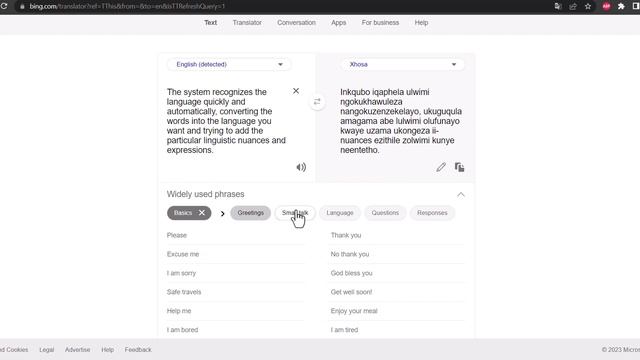Copy the Xhosa translation

(460, 167)
